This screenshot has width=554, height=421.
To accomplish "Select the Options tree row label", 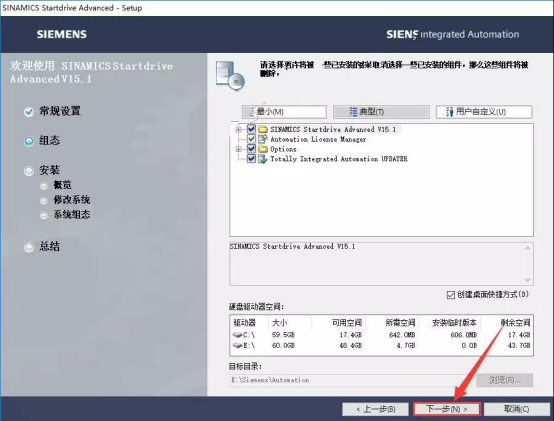I will pos(283,149).
